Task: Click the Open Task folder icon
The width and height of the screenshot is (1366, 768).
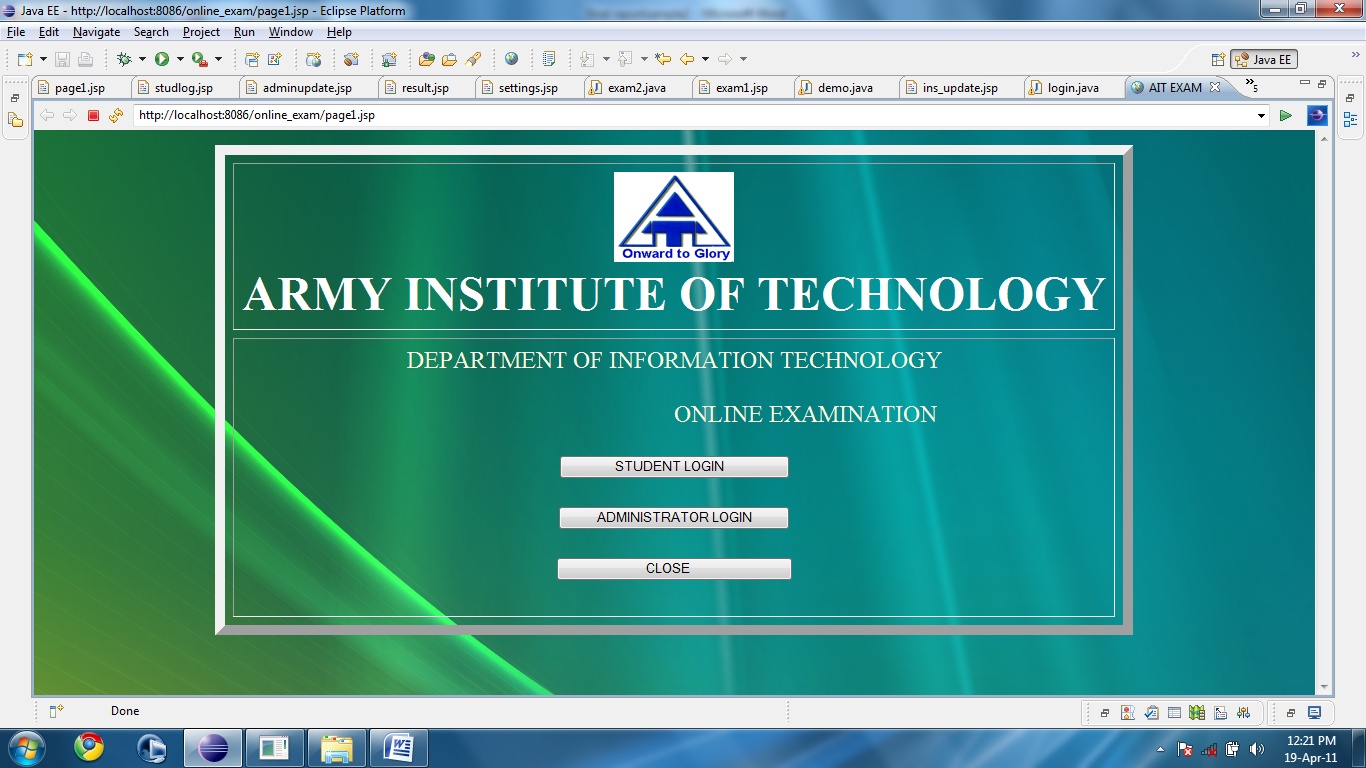Action: click(x=449, y=59)
